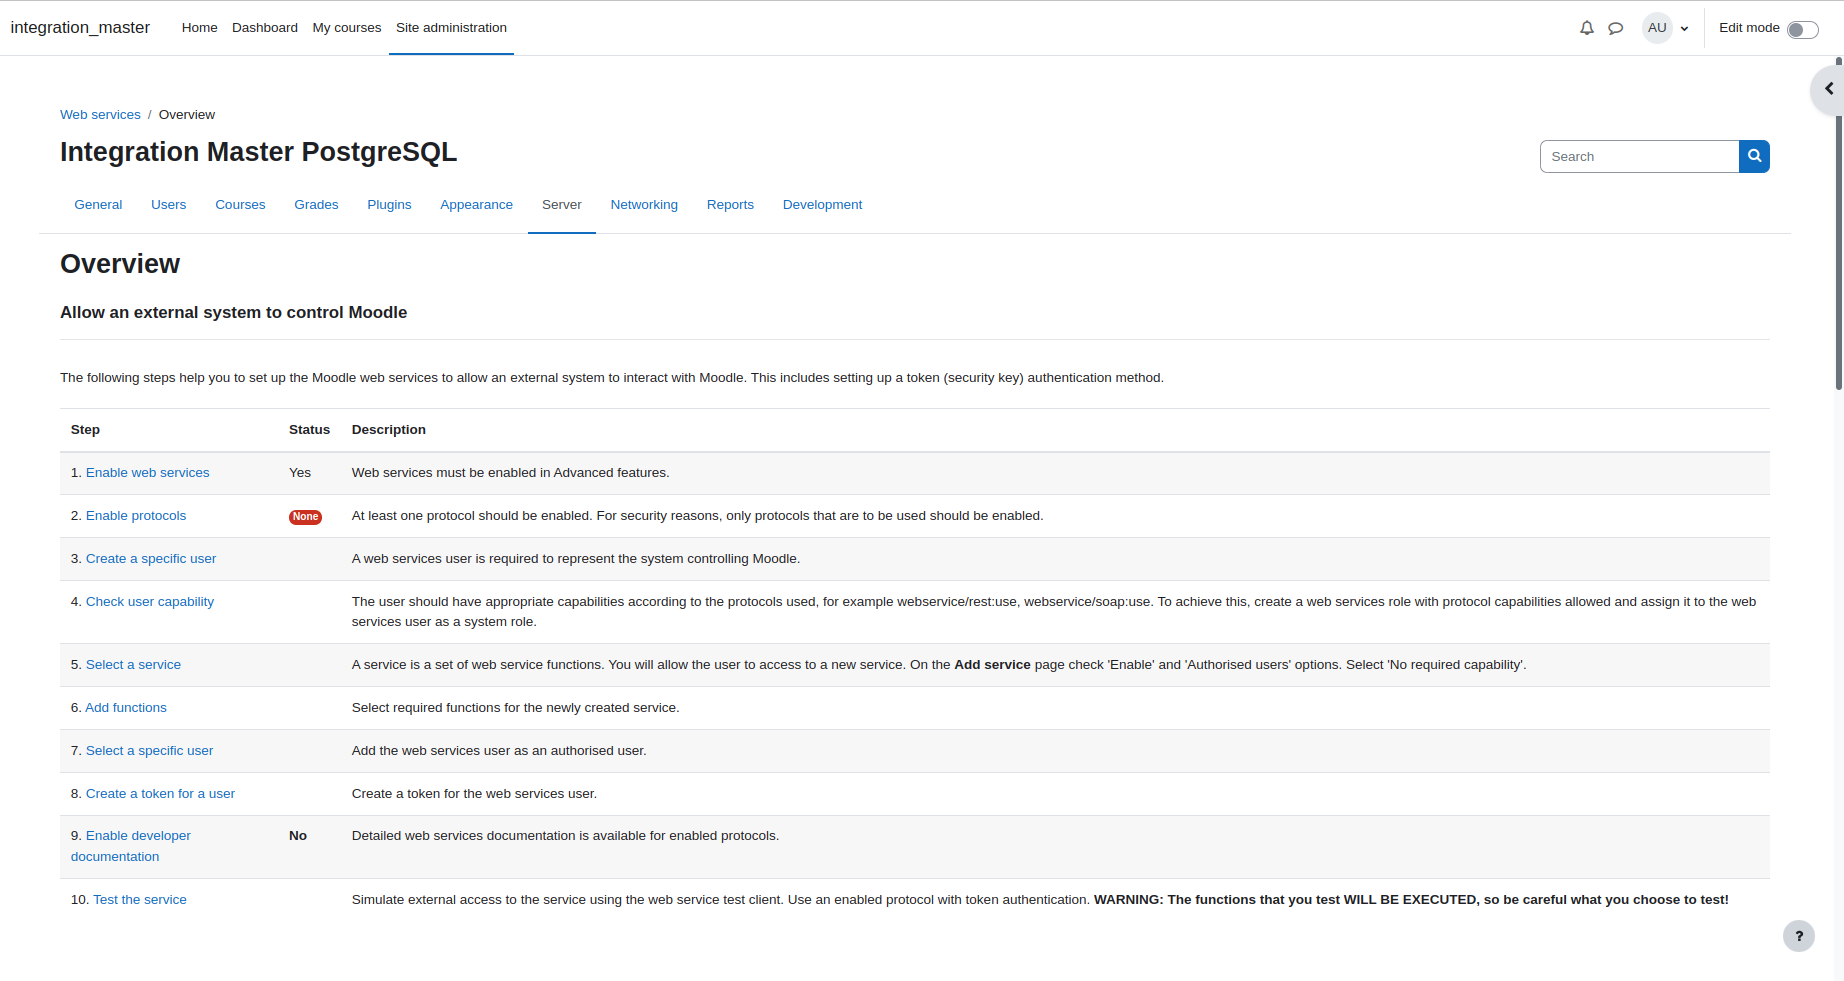1844x981 pixels.
Task: Expand the user menu dropdown arrow
Action: pos(1685,29)
